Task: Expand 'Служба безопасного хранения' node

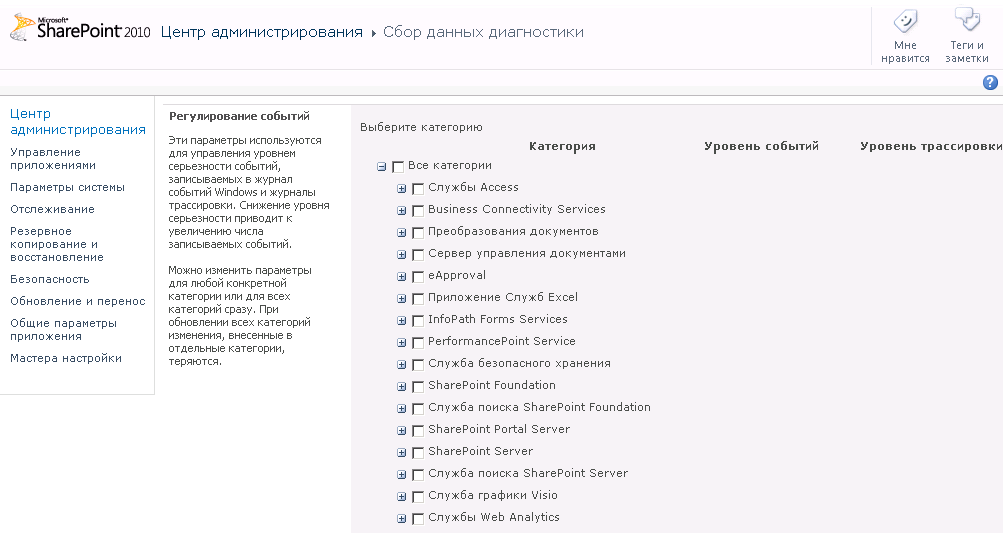Action: tap(402, 365)
